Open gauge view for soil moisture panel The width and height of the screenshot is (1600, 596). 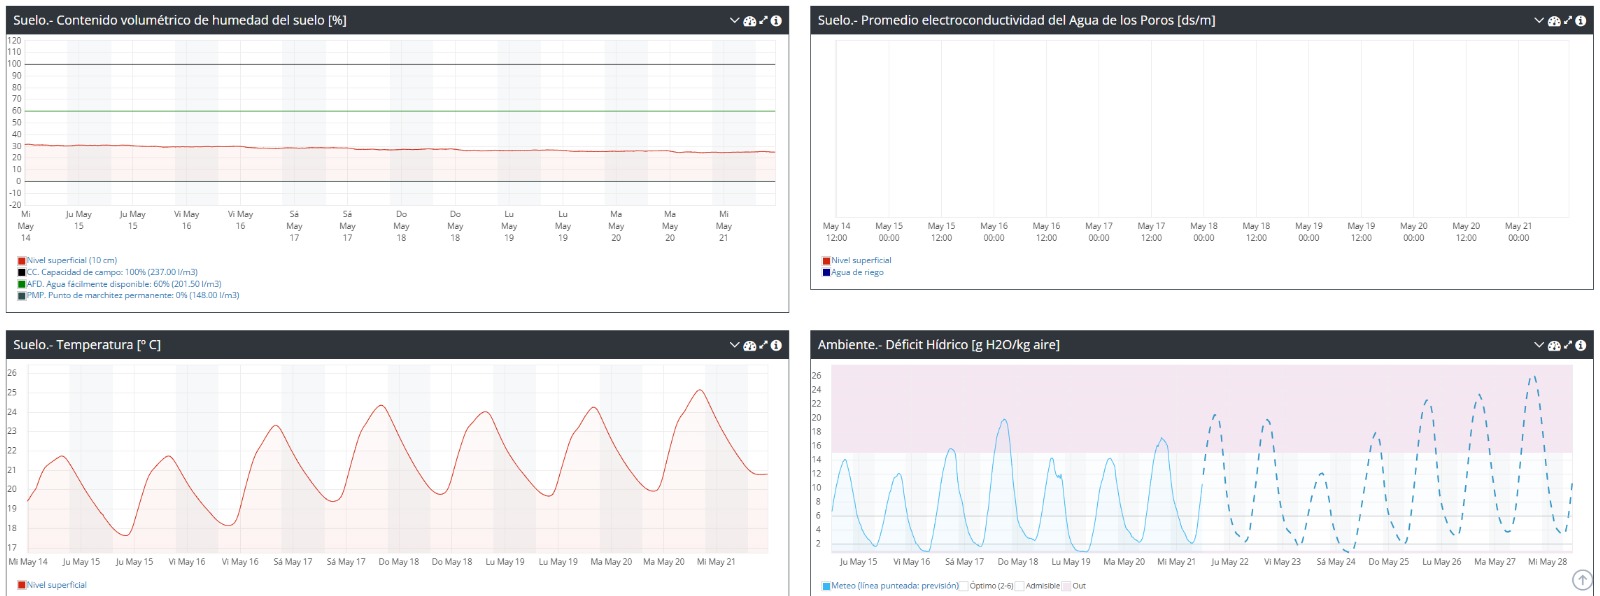749,21
